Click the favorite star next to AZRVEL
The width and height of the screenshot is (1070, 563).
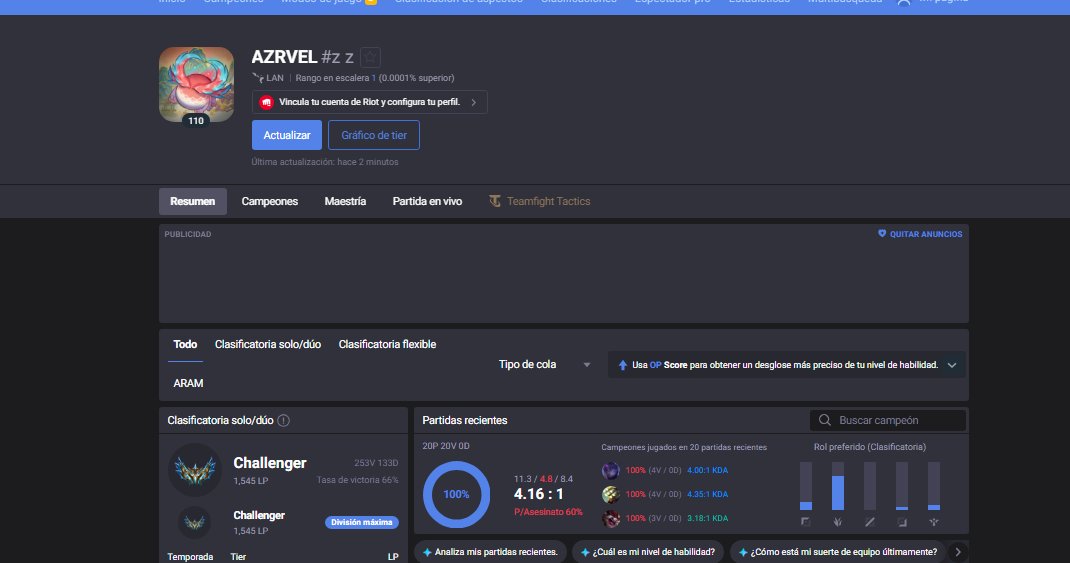click(x=370, y=57)
